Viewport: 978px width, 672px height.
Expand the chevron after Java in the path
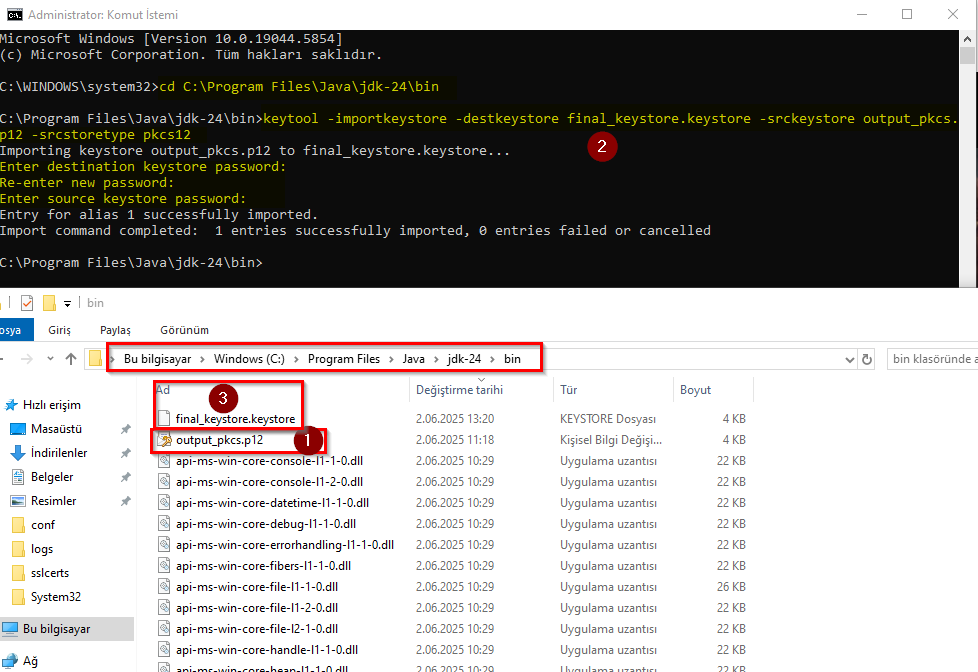click(x=436, y=359)
